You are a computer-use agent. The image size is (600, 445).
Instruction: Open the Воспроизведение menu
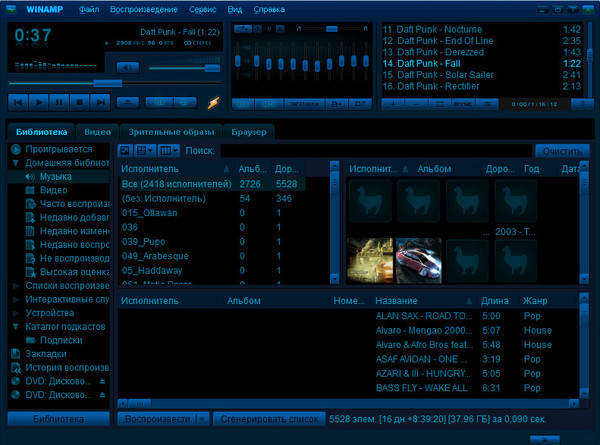click(x=144, y=10)
